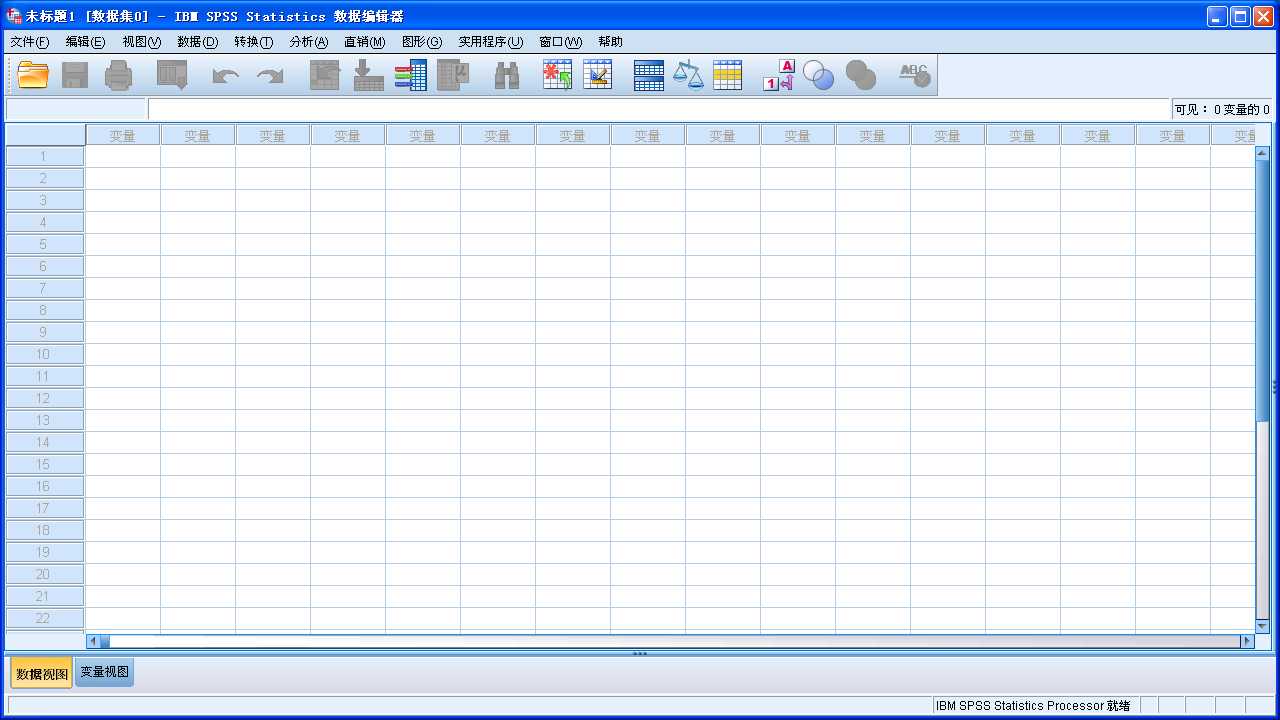Viewport: 1280px width, 720px height.
Task: Switch to the 数据视图 tab
Action: click(42, 673)
